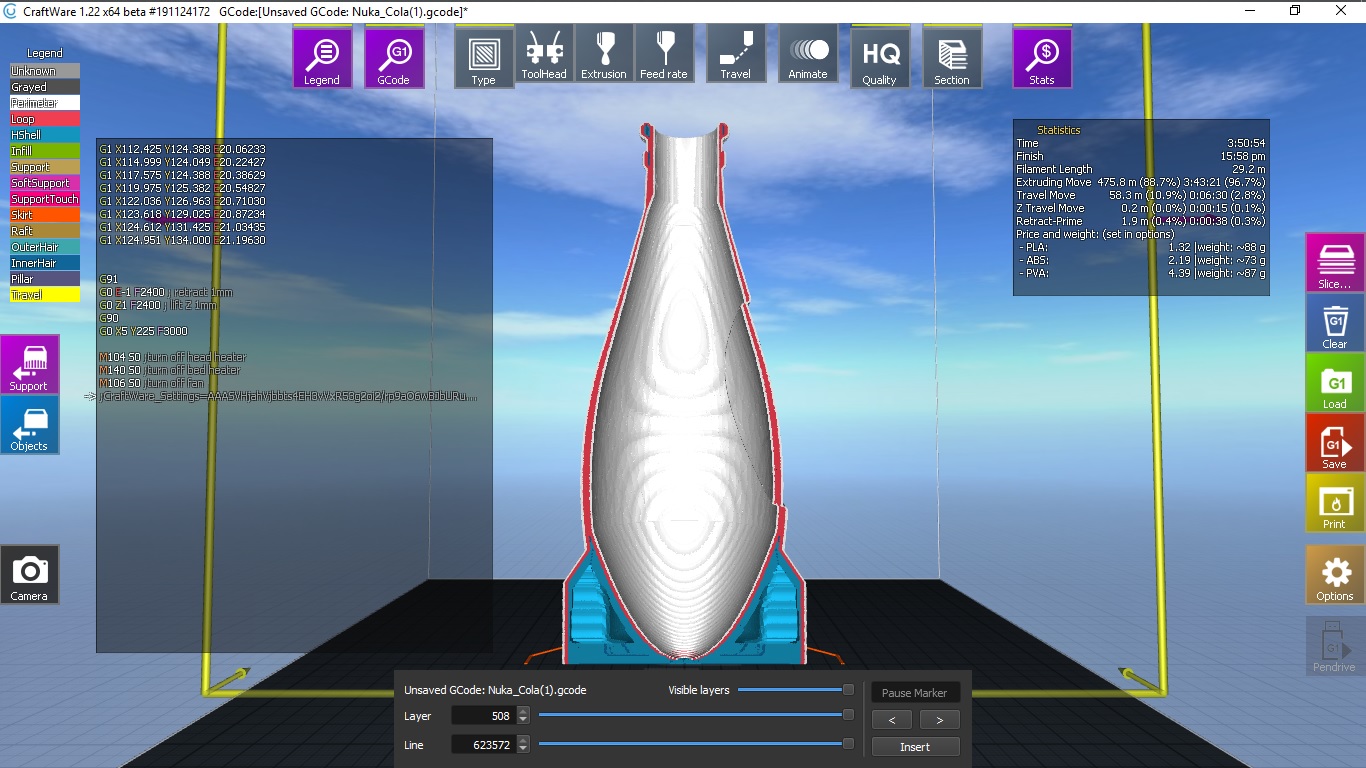This screenshot has width=1366, height=768.
Task: Switch to Objects mode
Action: point(29,425)
